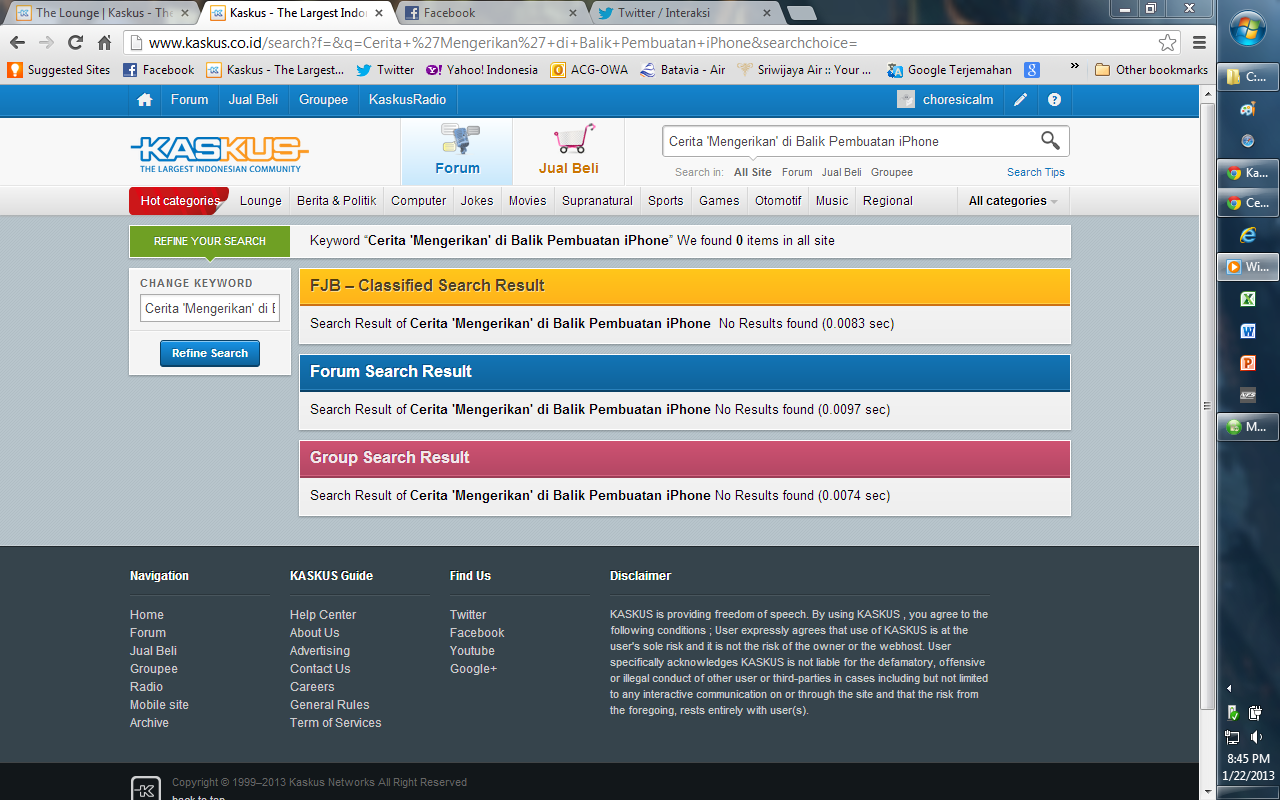Reload the page with refresh icon

[x=75, y=43]
